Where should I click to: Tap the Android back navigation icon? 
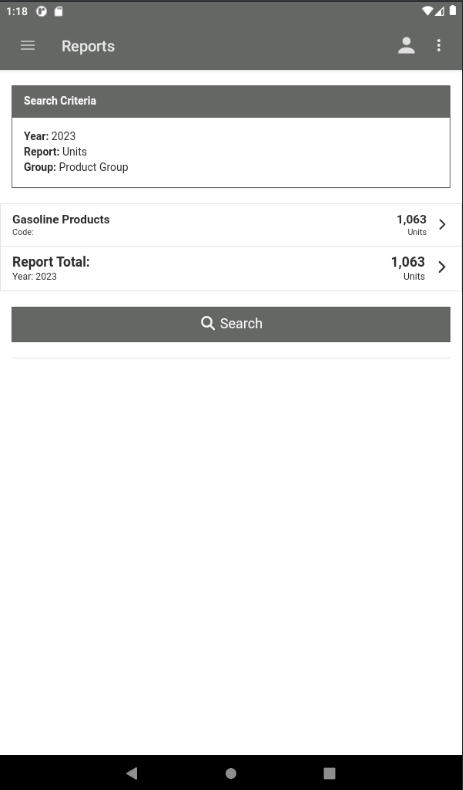pos(131,773)
